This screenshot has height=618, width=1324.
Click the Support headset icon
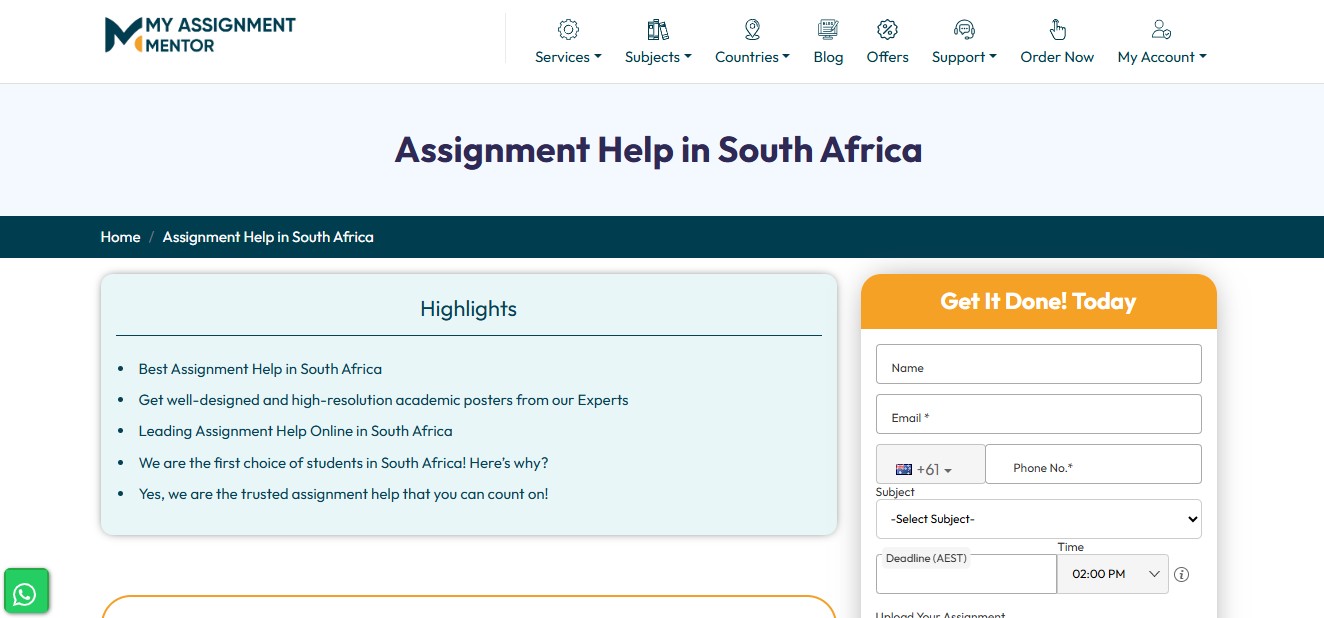[x=964, y=29]
